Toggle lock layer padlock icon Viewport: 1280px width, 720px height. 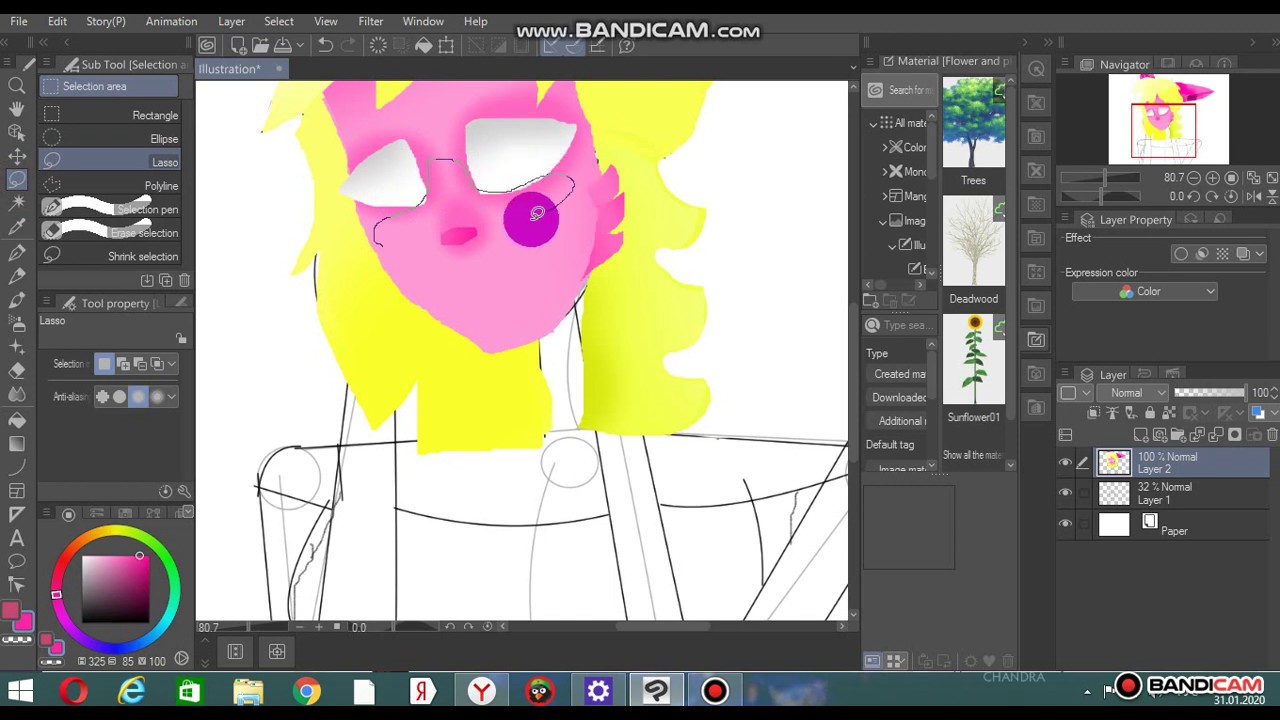(x=1149, y=413)
